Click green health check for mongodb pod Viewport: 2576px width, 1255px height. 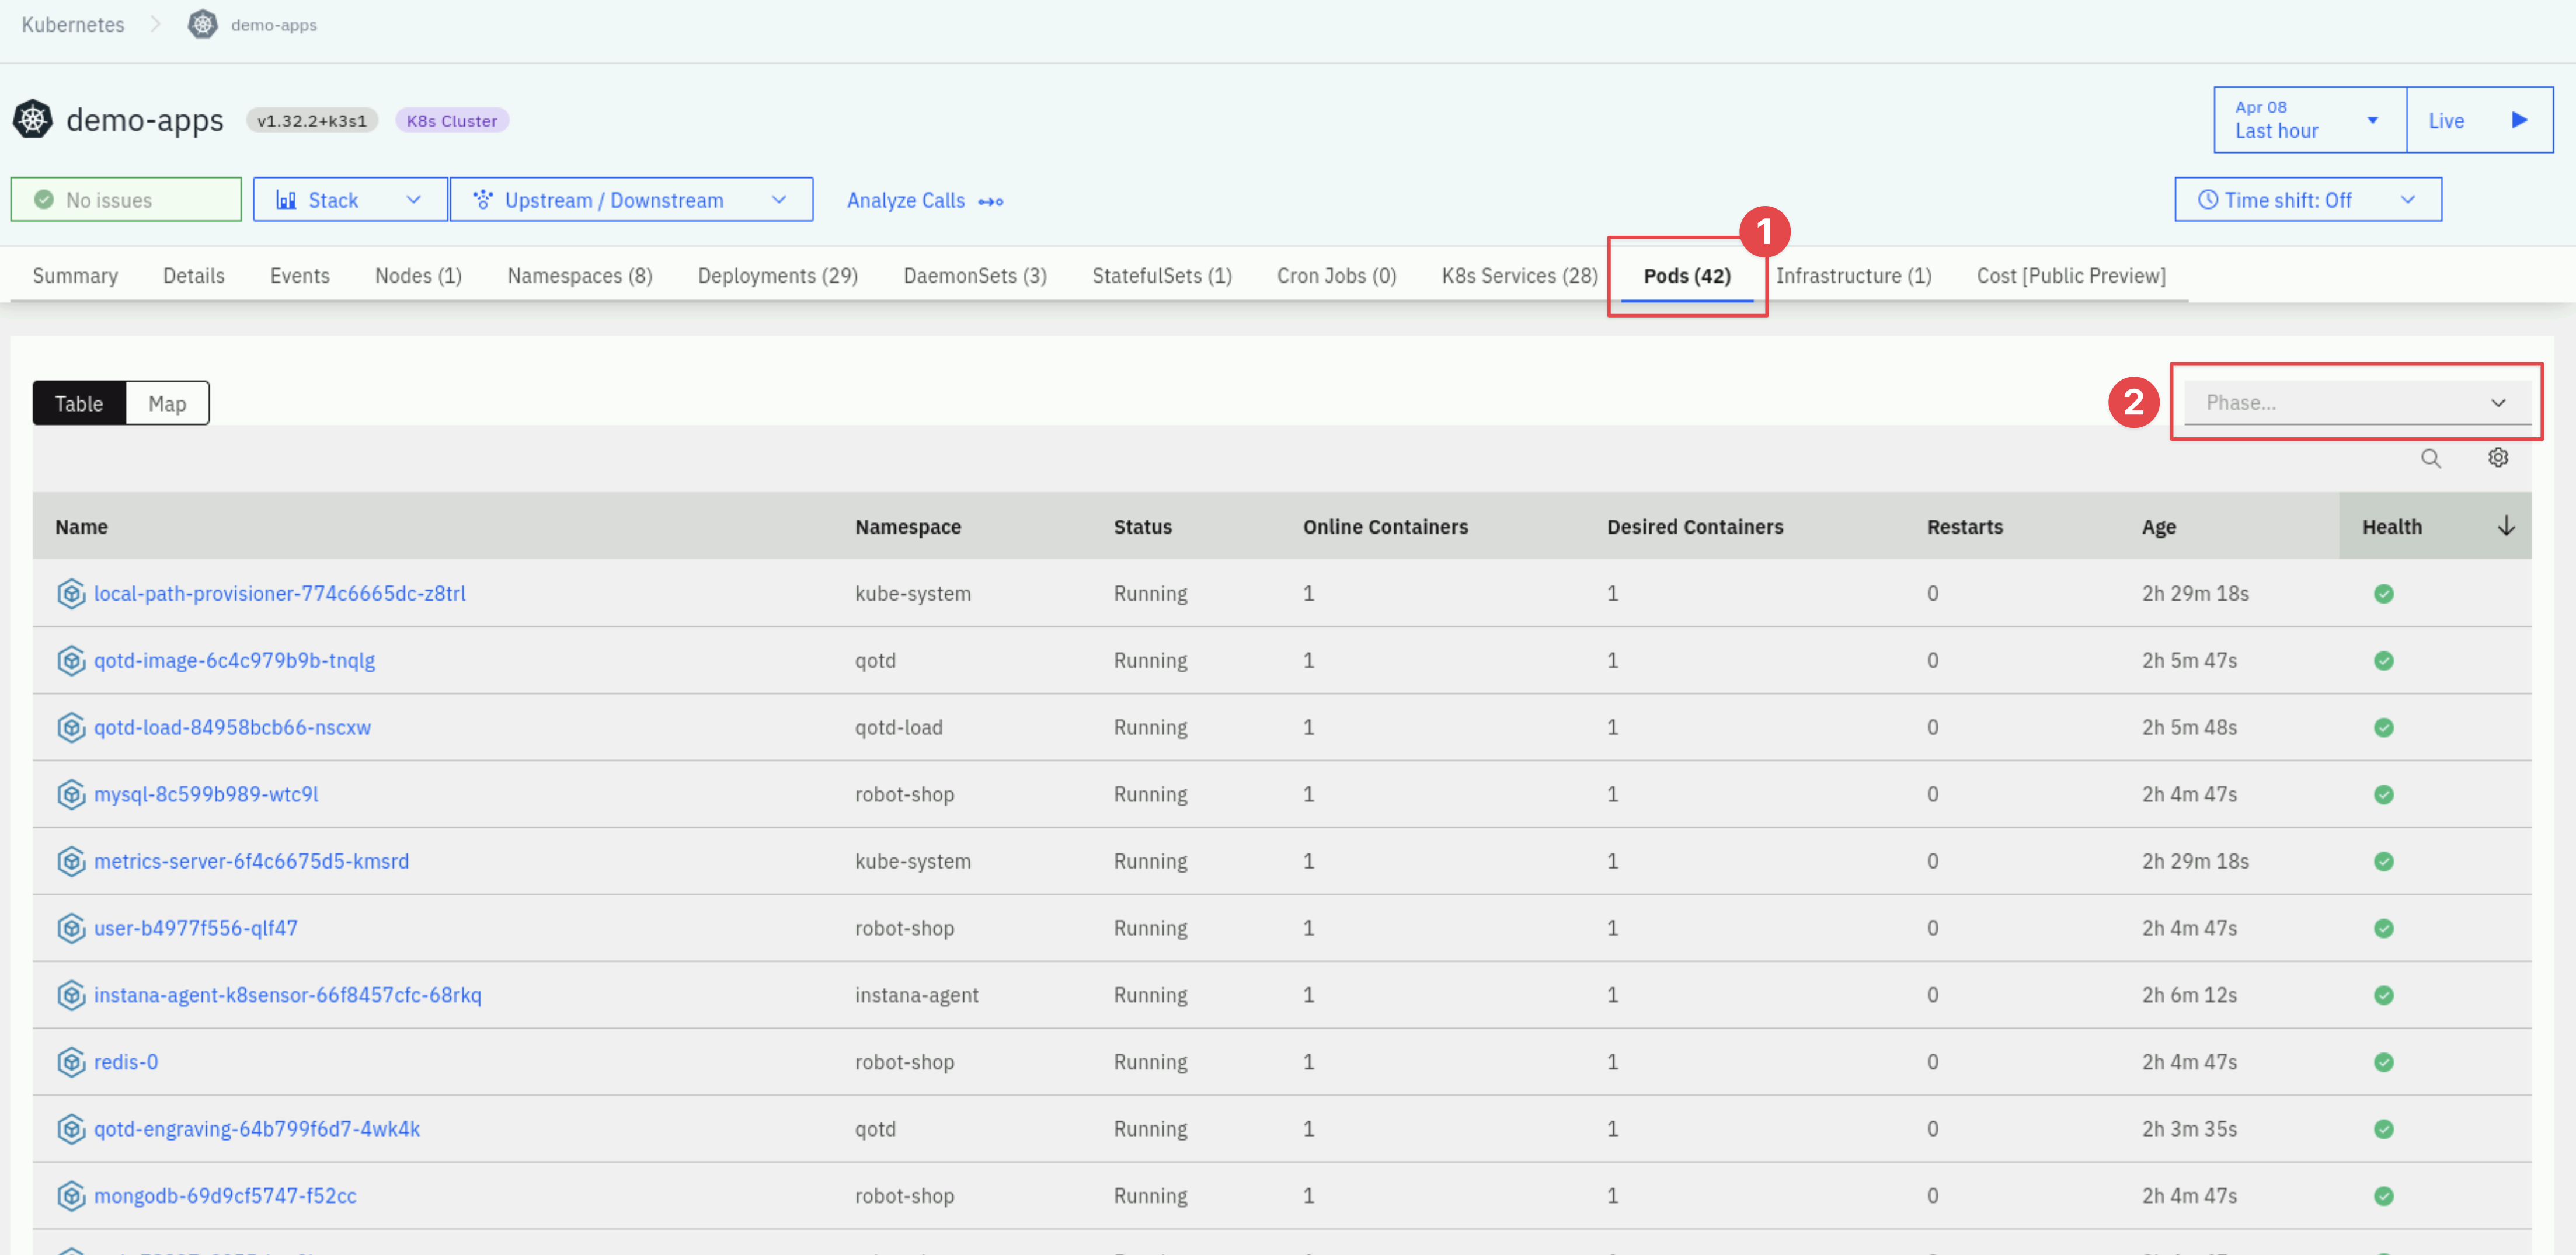[2384, 1196]
